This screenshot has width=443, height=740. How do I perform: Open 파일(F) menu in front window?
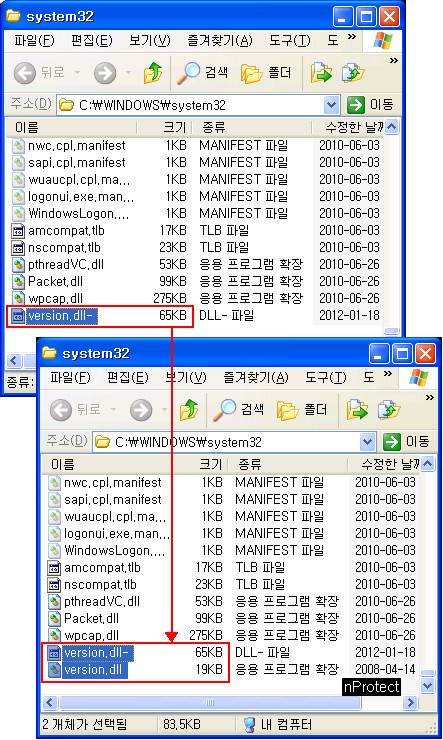click(x=70, y=378)
